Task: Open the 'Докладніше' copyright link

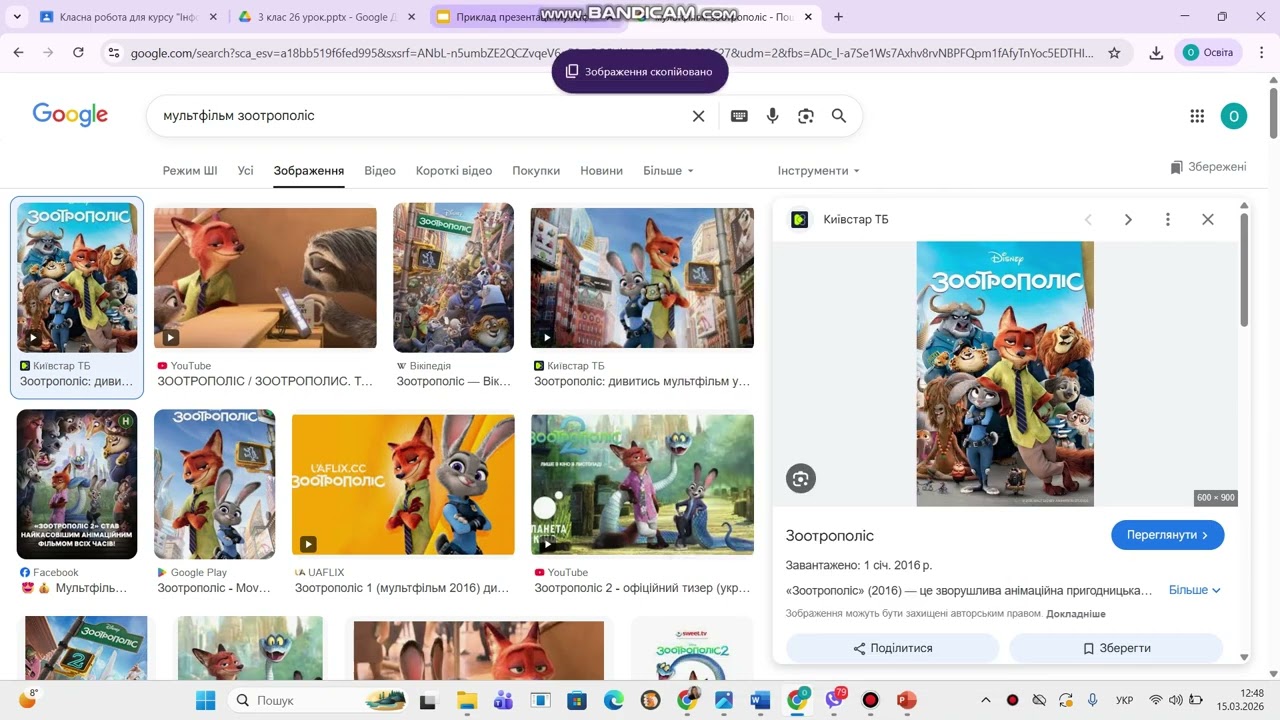Action: click(1076, 614)
